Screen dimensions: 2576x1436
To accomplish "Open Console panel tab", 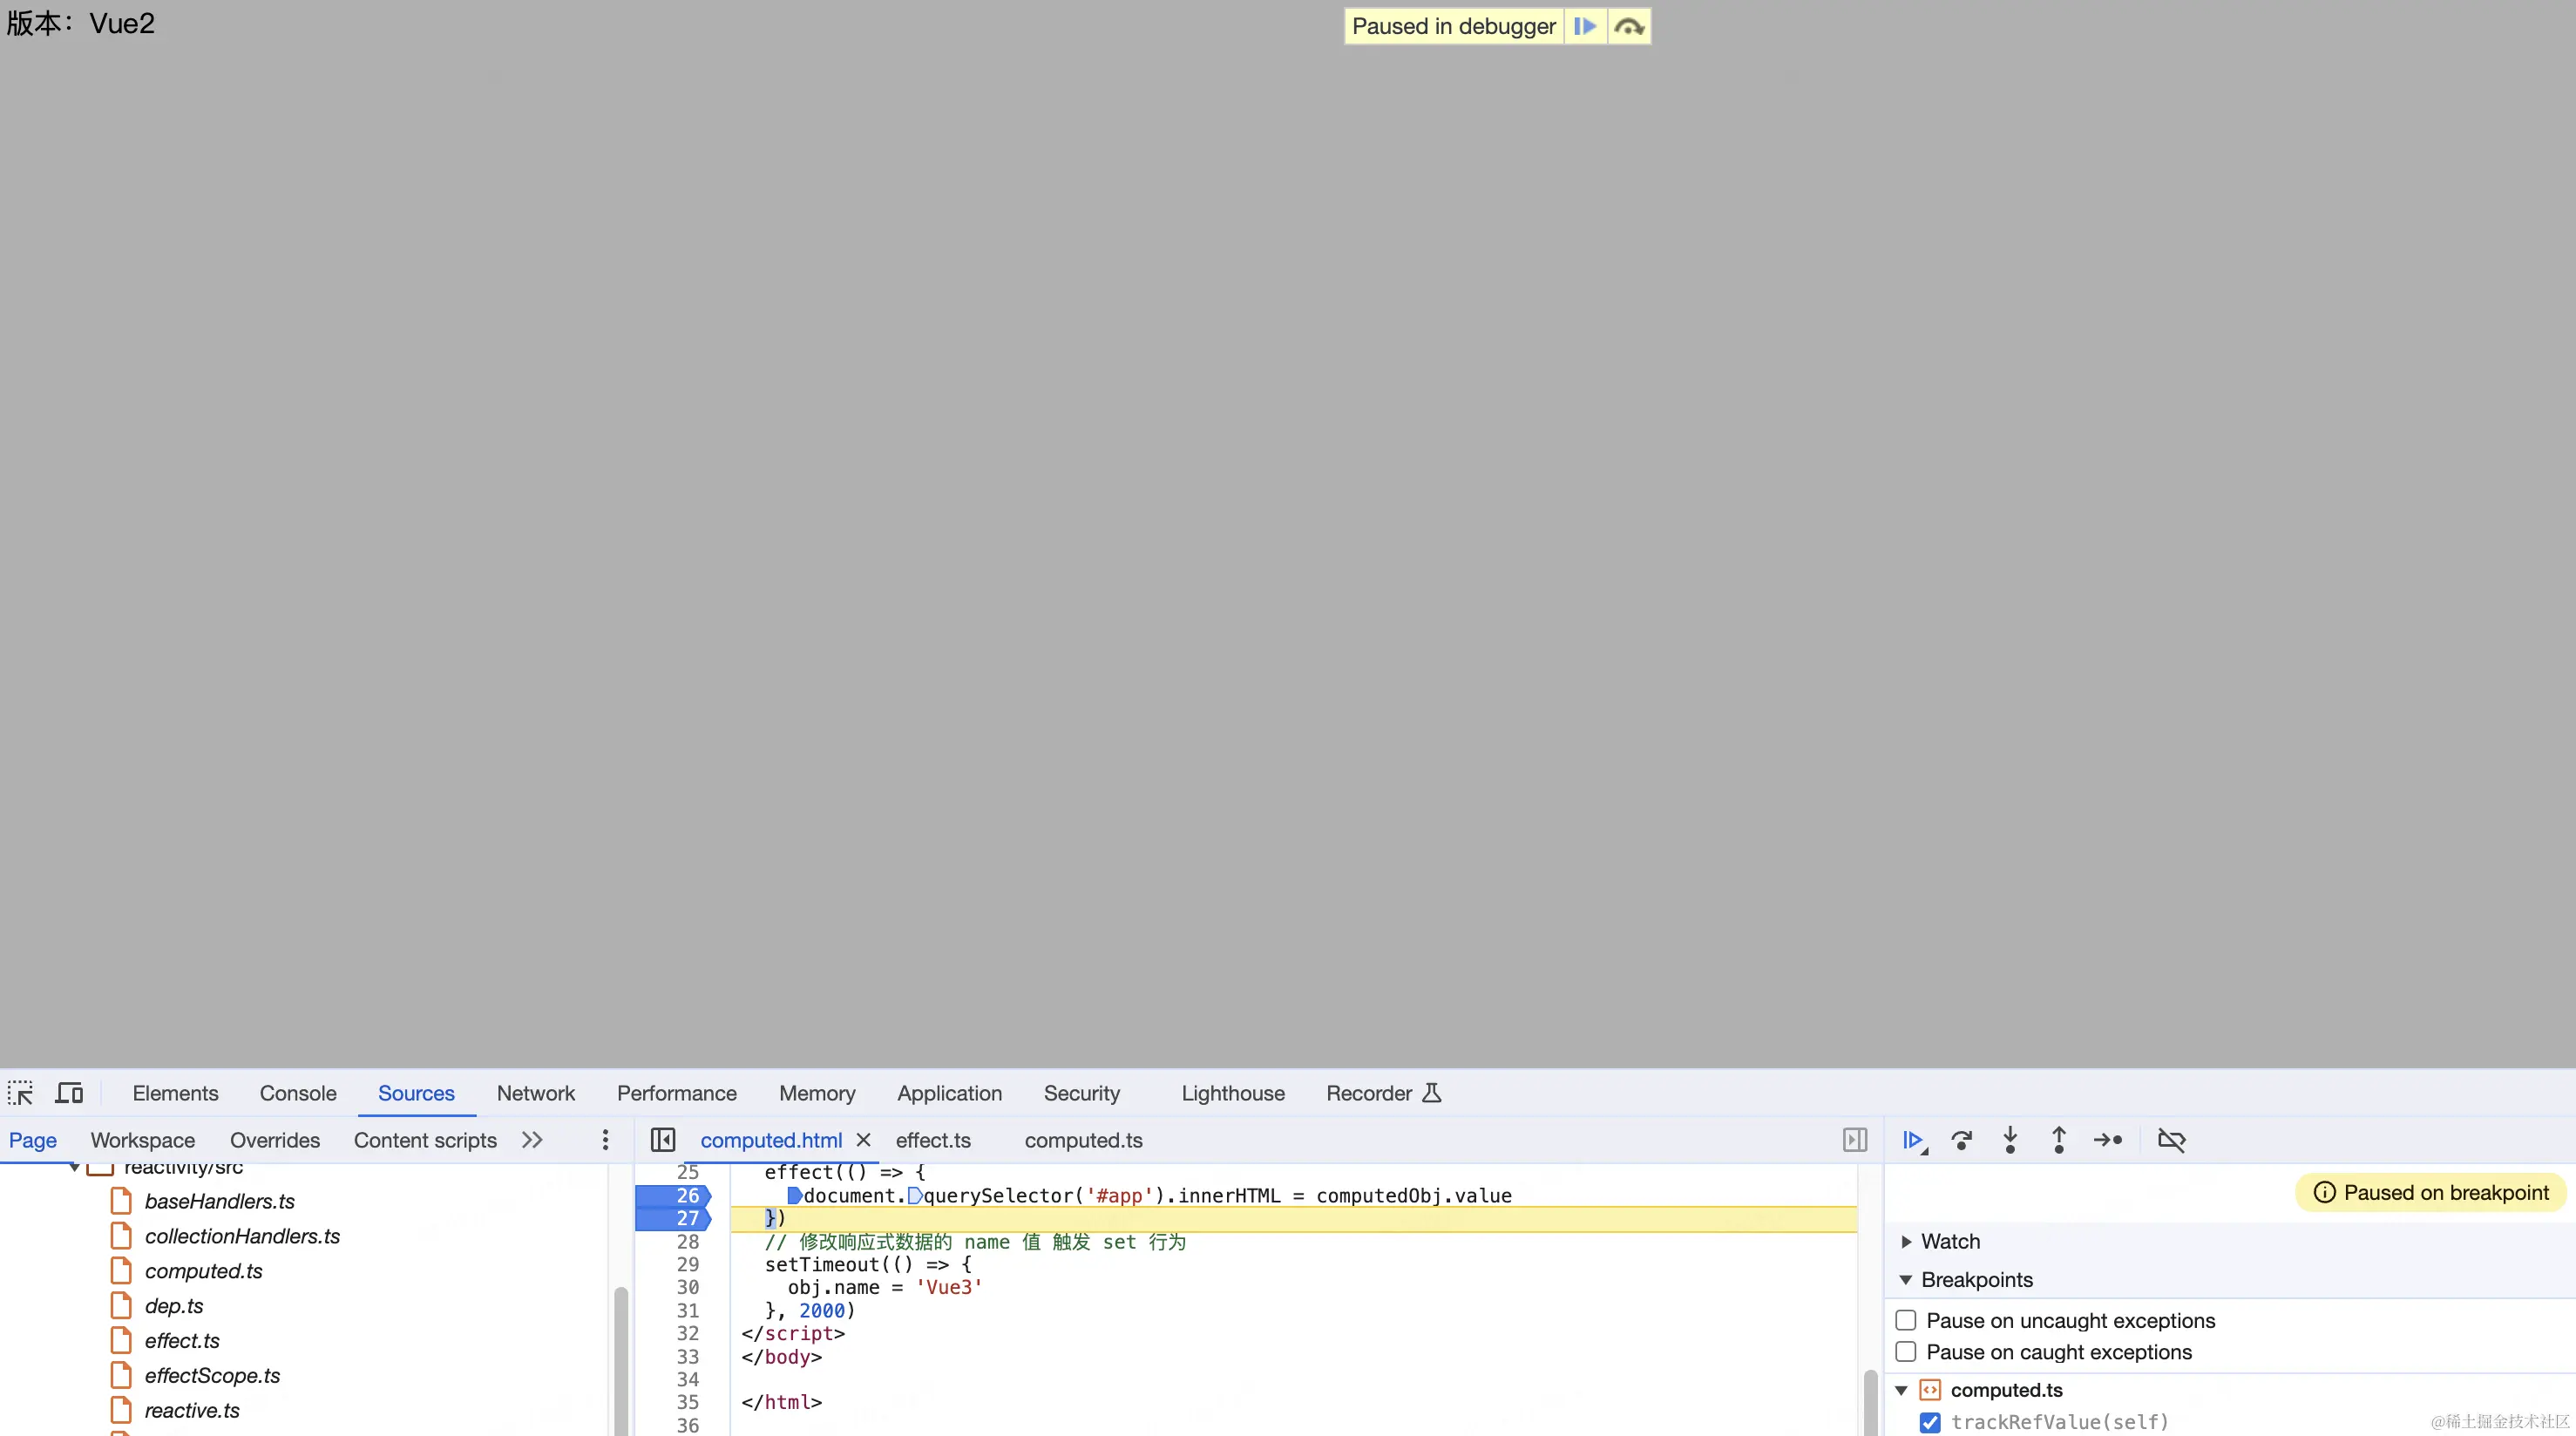I will (298, 1093).
